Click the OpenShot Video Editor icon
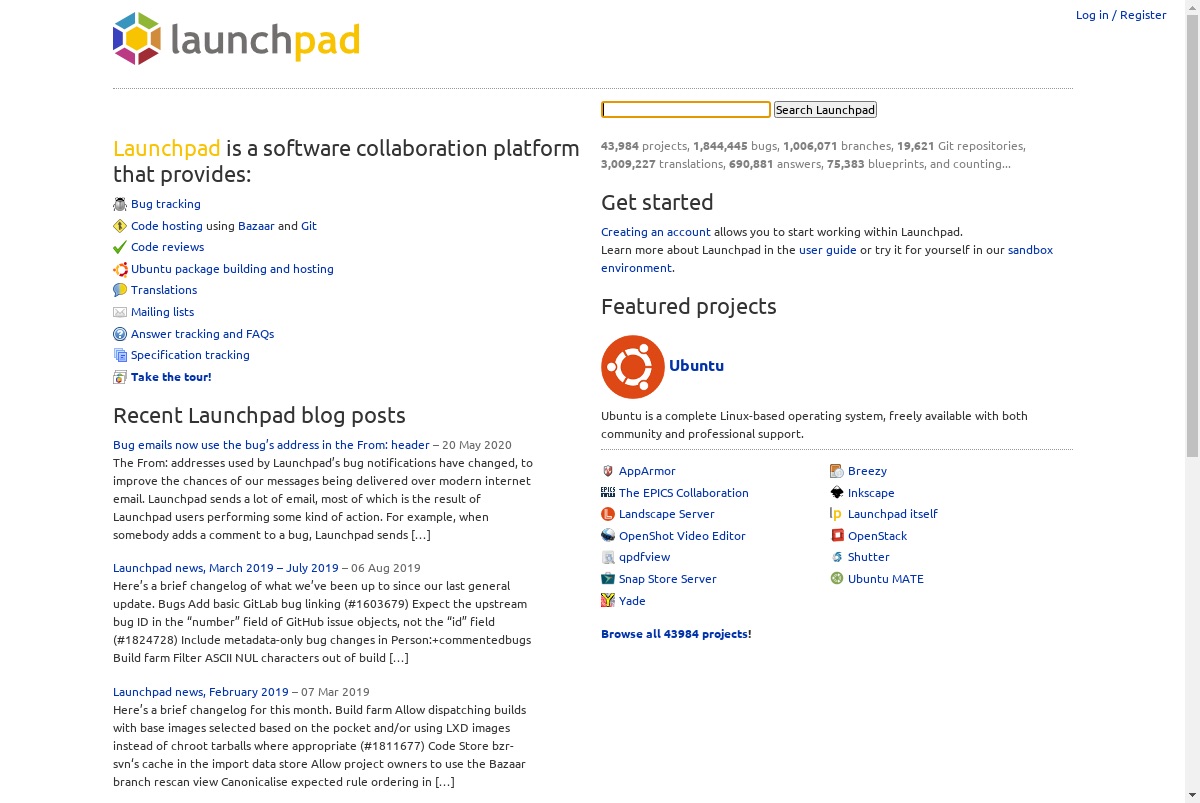 coord(608,536)
